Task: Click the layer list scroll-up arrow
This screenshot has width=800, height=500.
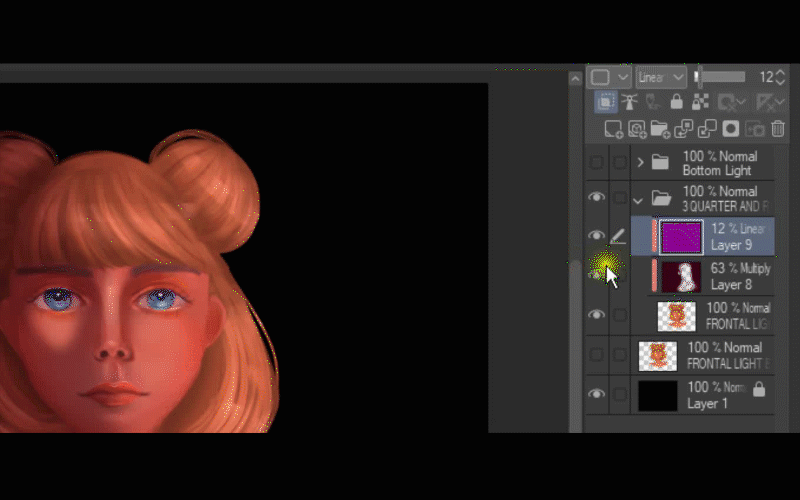Action: point(575,79)
